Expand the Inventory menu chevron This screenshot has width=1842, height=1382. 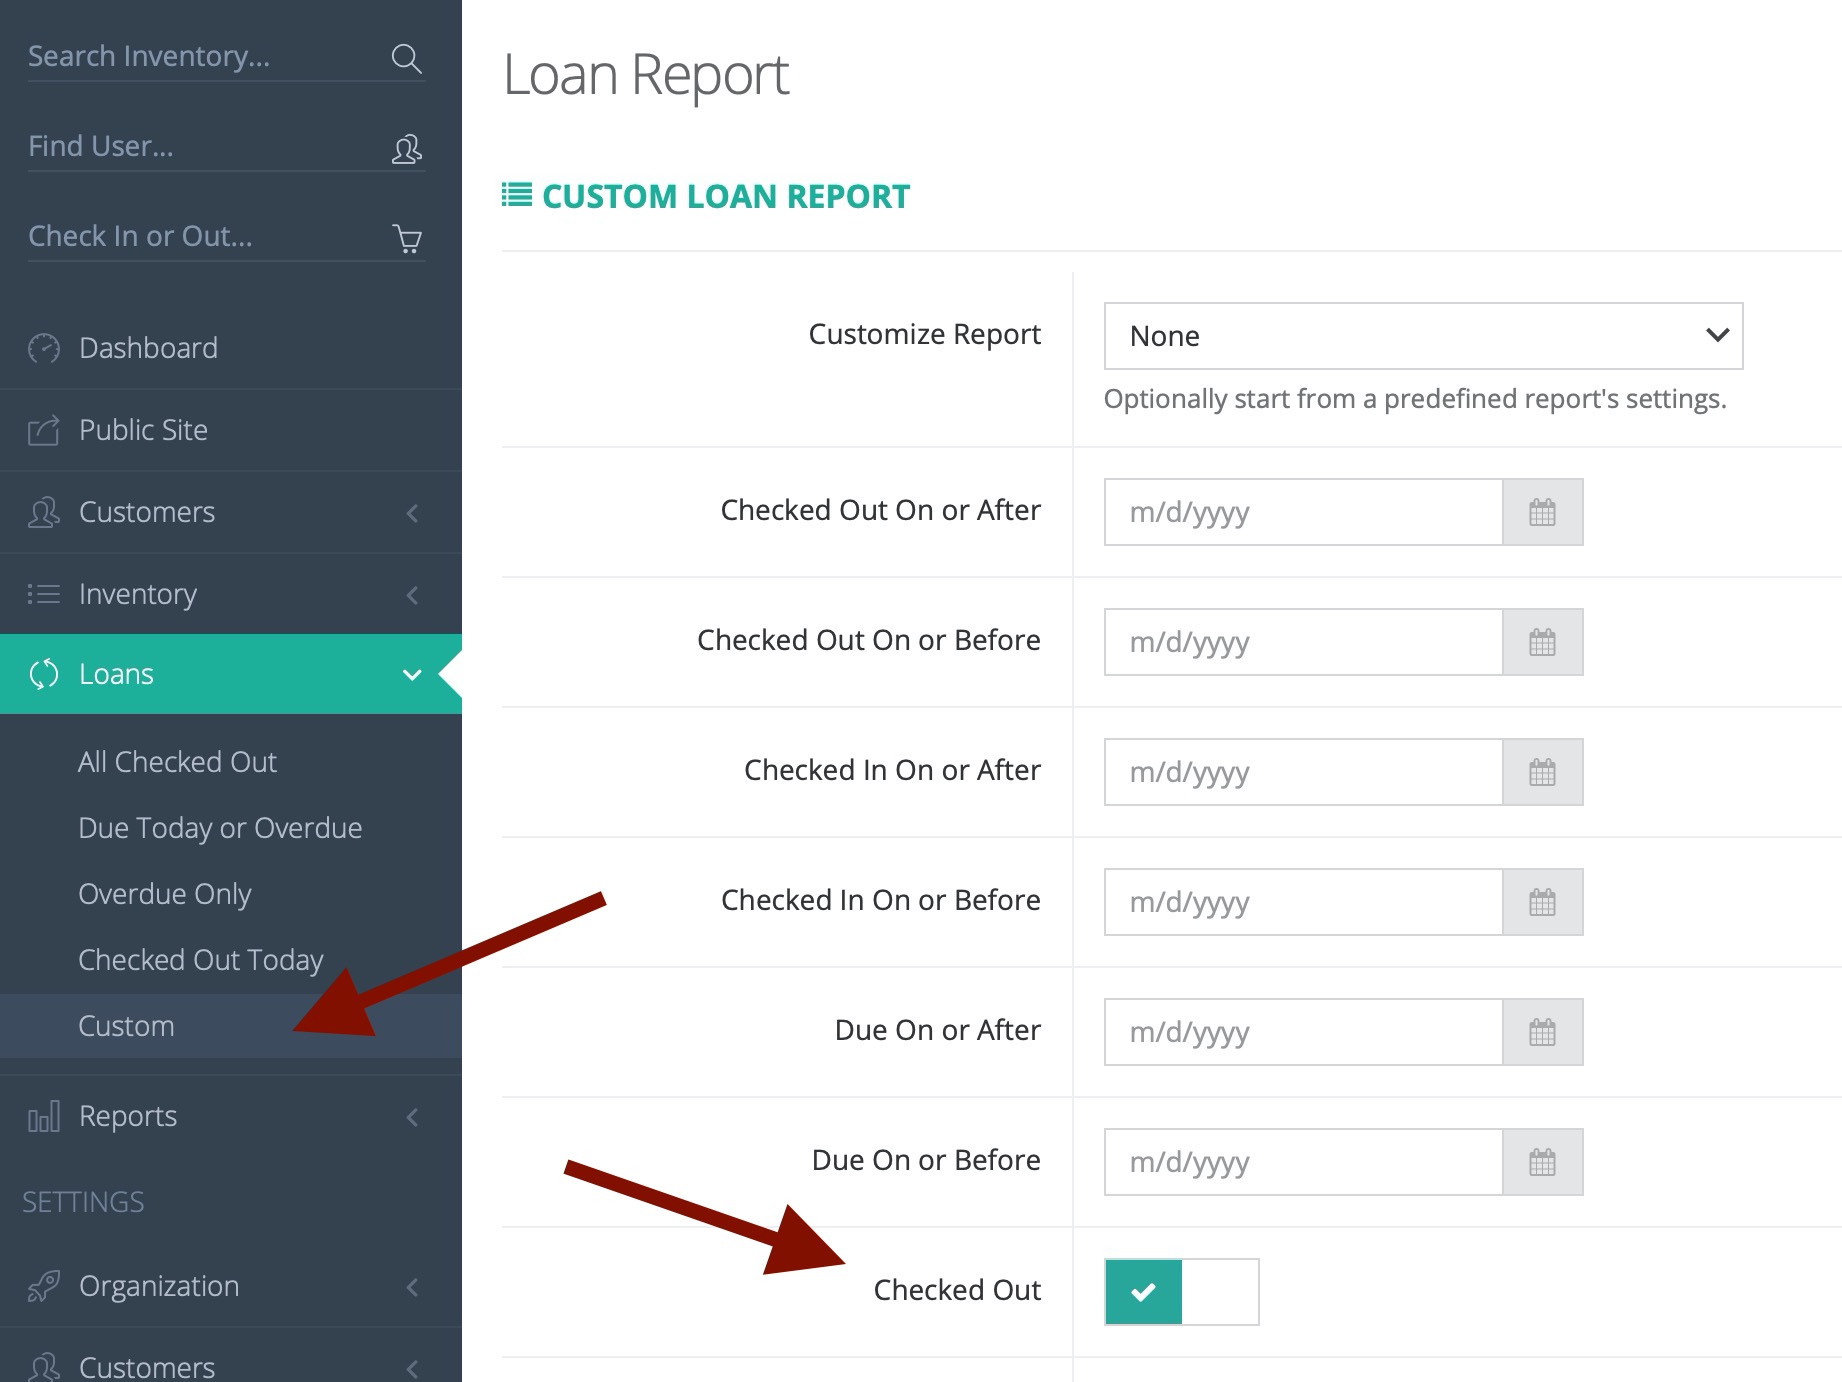pos(412,595)
